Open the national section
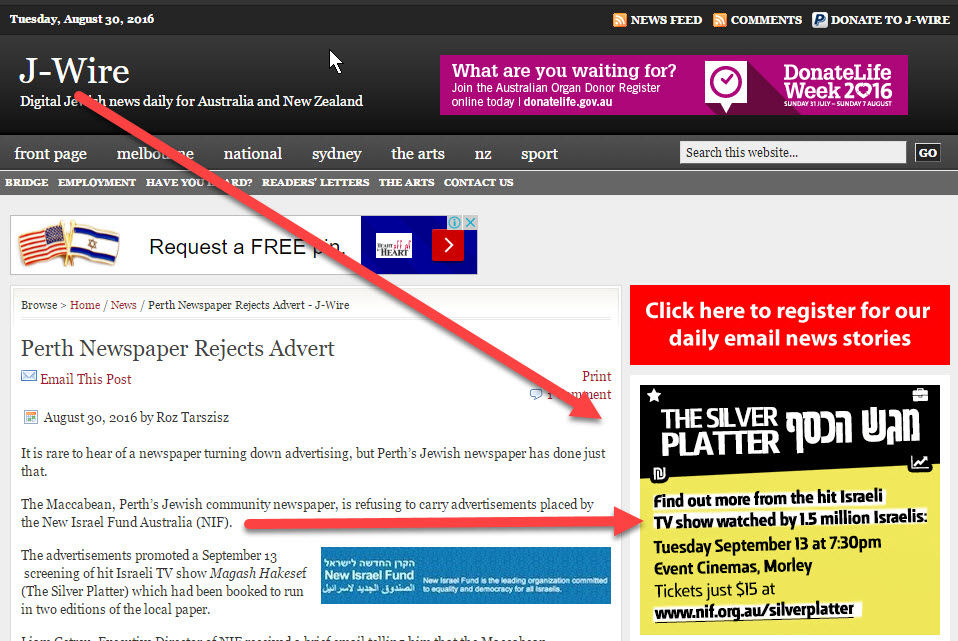 pos(253,153)
